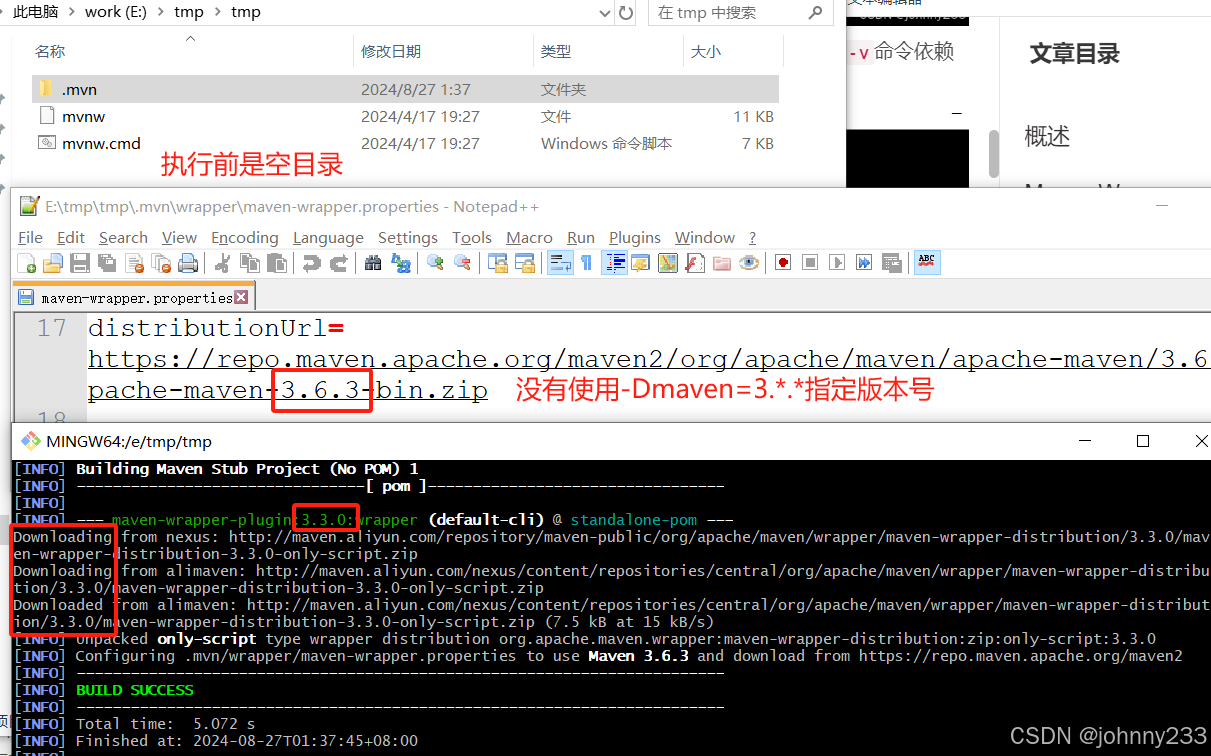Open the Find dialog via toolbar binoculars icon
Image resolution: width=1211 pixels, height=756 pixels.
(x=373, y=262)
